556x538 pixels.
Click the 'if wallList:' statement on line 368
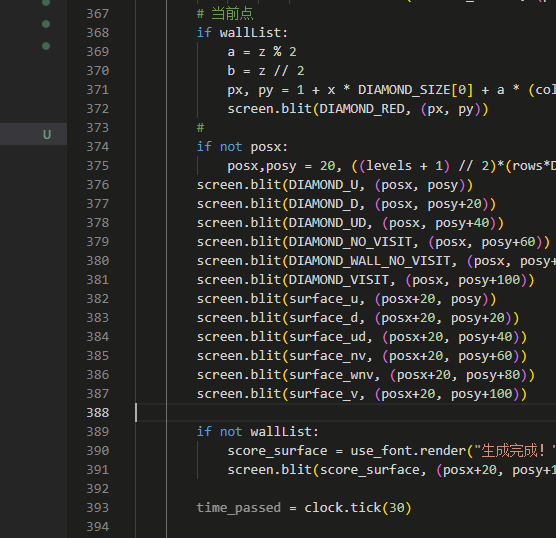[243, 33]
